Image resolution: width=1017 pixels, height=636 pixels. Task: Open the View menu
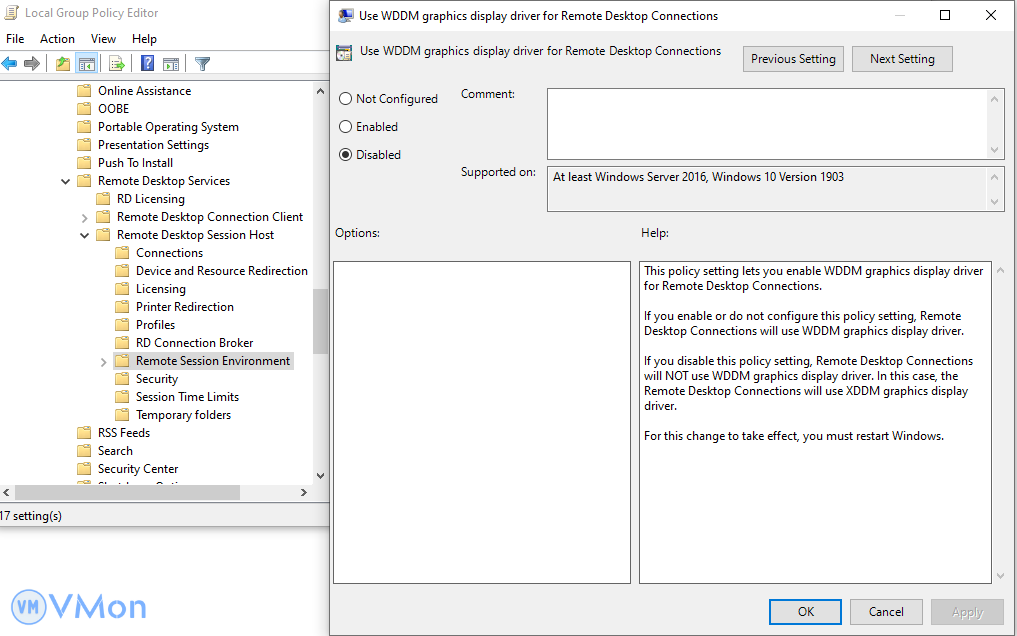[103, 39]
